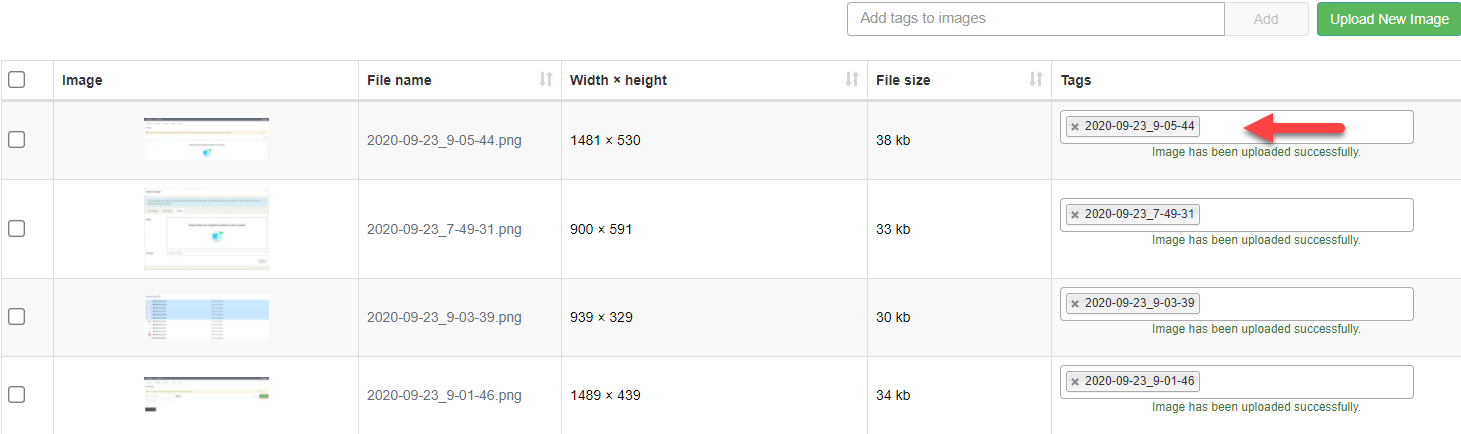Viewport: 1461px width, 434px height.
Task: Open thumbnail of 2020-09-23_9-01-46.png
Action: (x=206, y=394)
